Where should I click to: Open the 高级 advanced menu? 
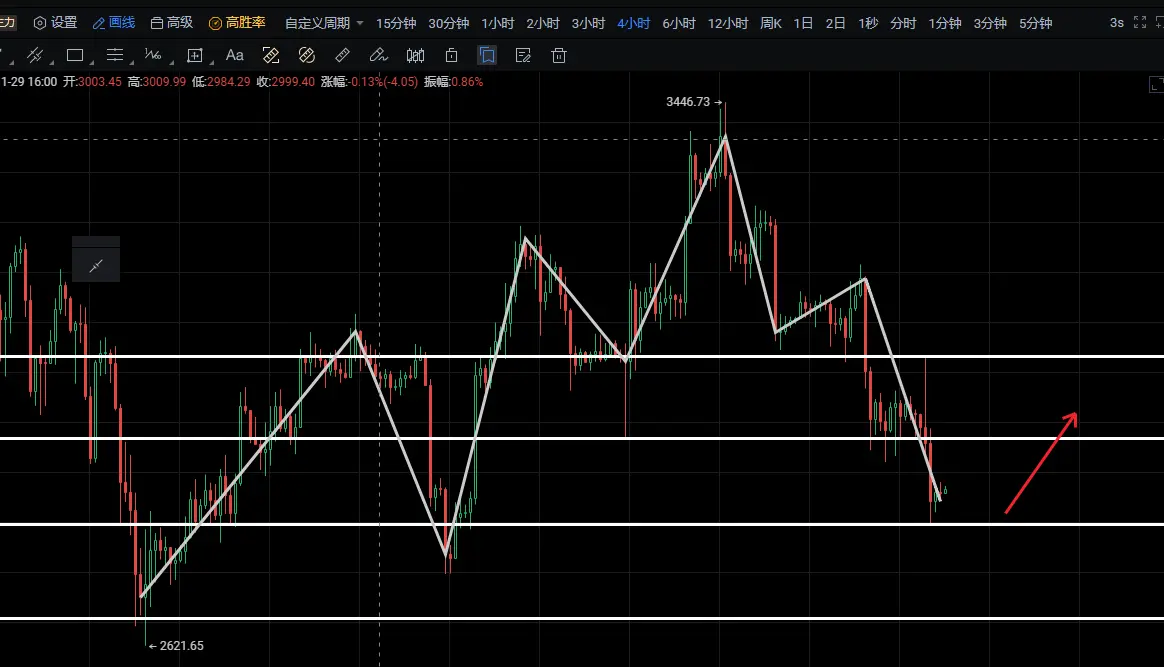(x=171, y=23)
